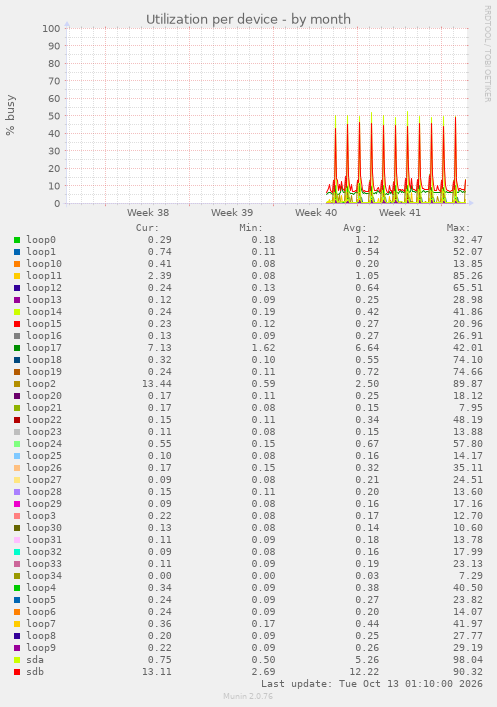The height and width of the screenshot is (707, 497).
Task: Click the 'loop13' device label
Action: 44,300
